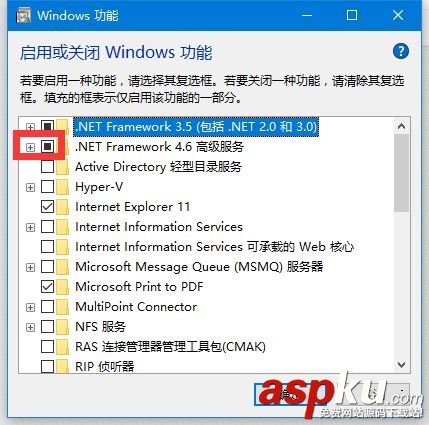Click the scroll up arrow of the feature list
429x425 pixels.
coord(402,126)
